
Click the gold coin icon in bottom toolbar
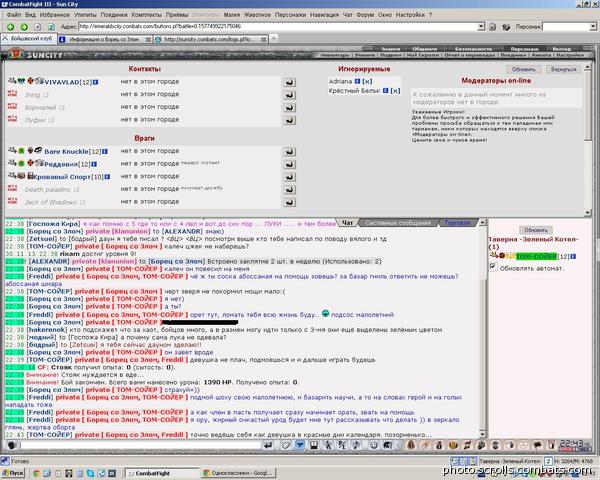453,445
